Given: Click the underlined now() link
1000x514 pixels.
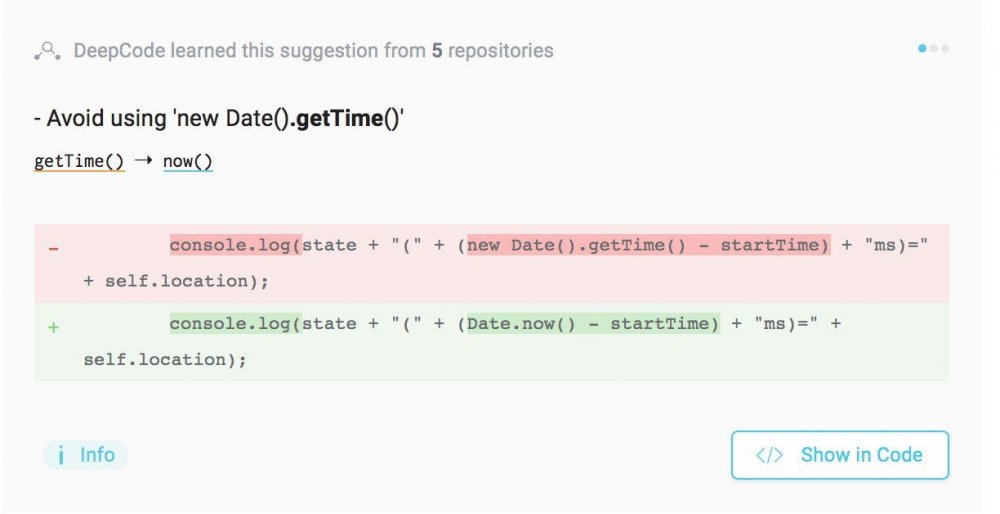Looking at the screenshot, I should (188, 161).
